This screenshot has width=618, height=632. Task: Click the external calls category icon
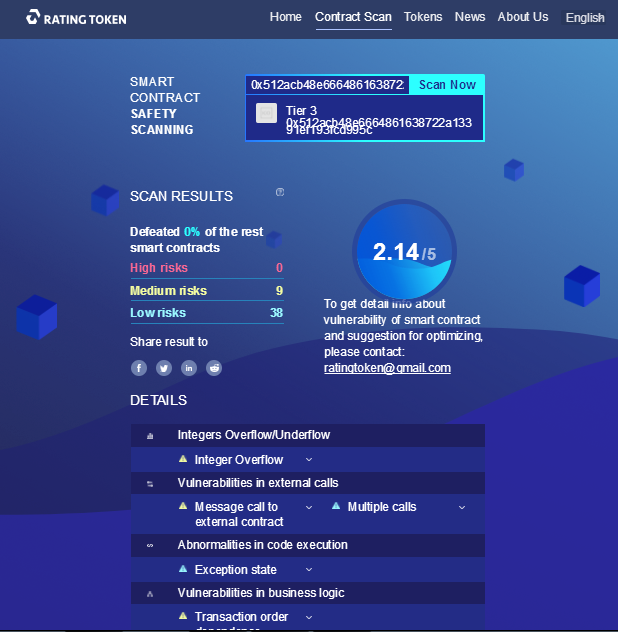tap(150, 484)
